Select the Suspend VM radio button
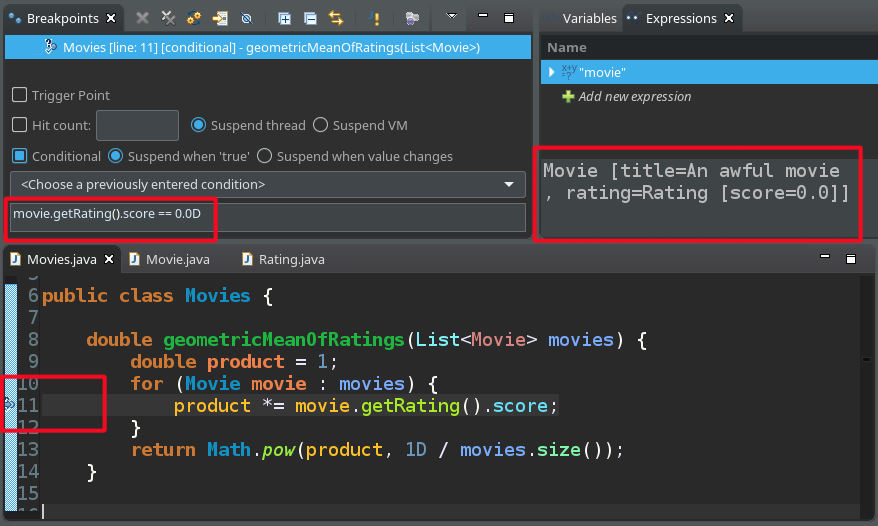Screen dimensions: 878x526 coord(320,124)
